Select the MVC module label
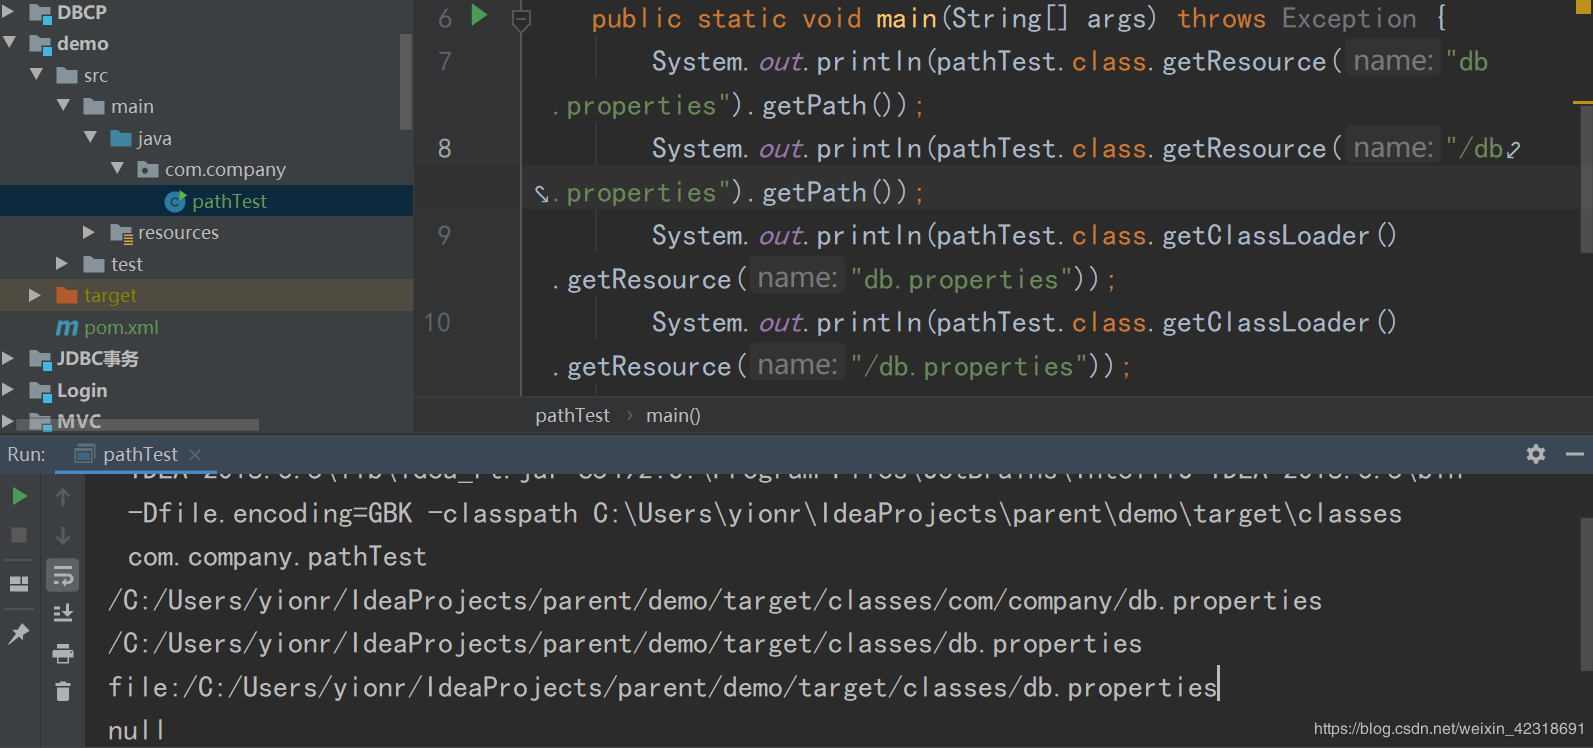This screenshot has width=1593, height=748. (x=79, y=422)
